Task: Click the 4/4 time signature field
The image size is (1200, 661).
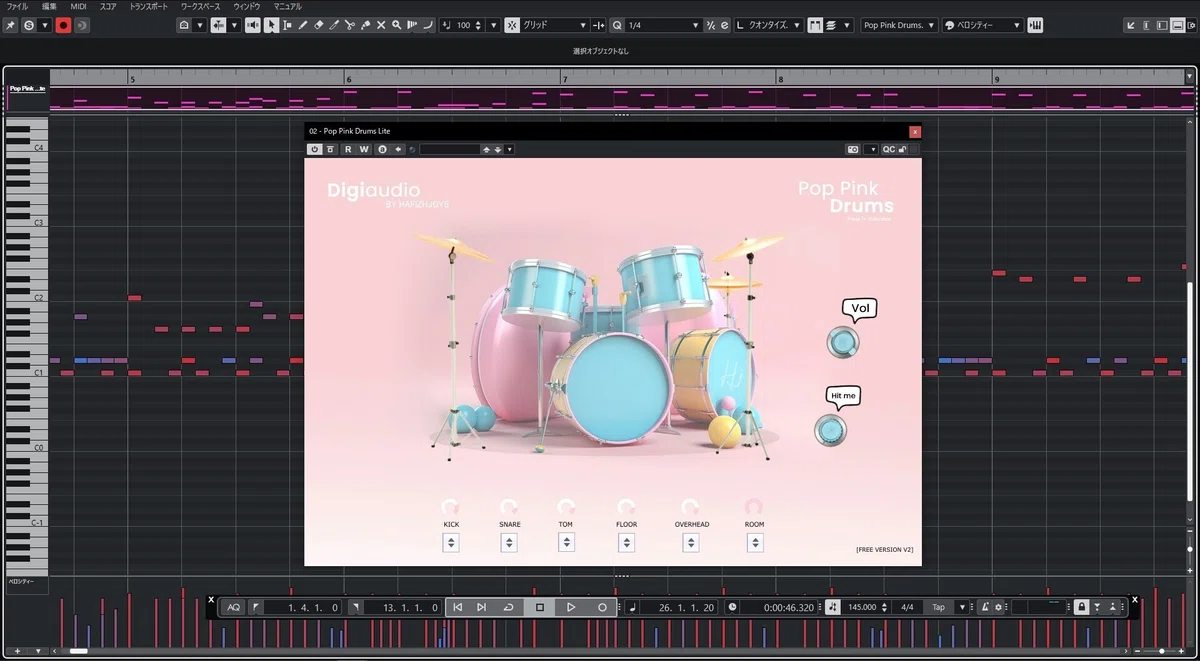Action: 907,607
